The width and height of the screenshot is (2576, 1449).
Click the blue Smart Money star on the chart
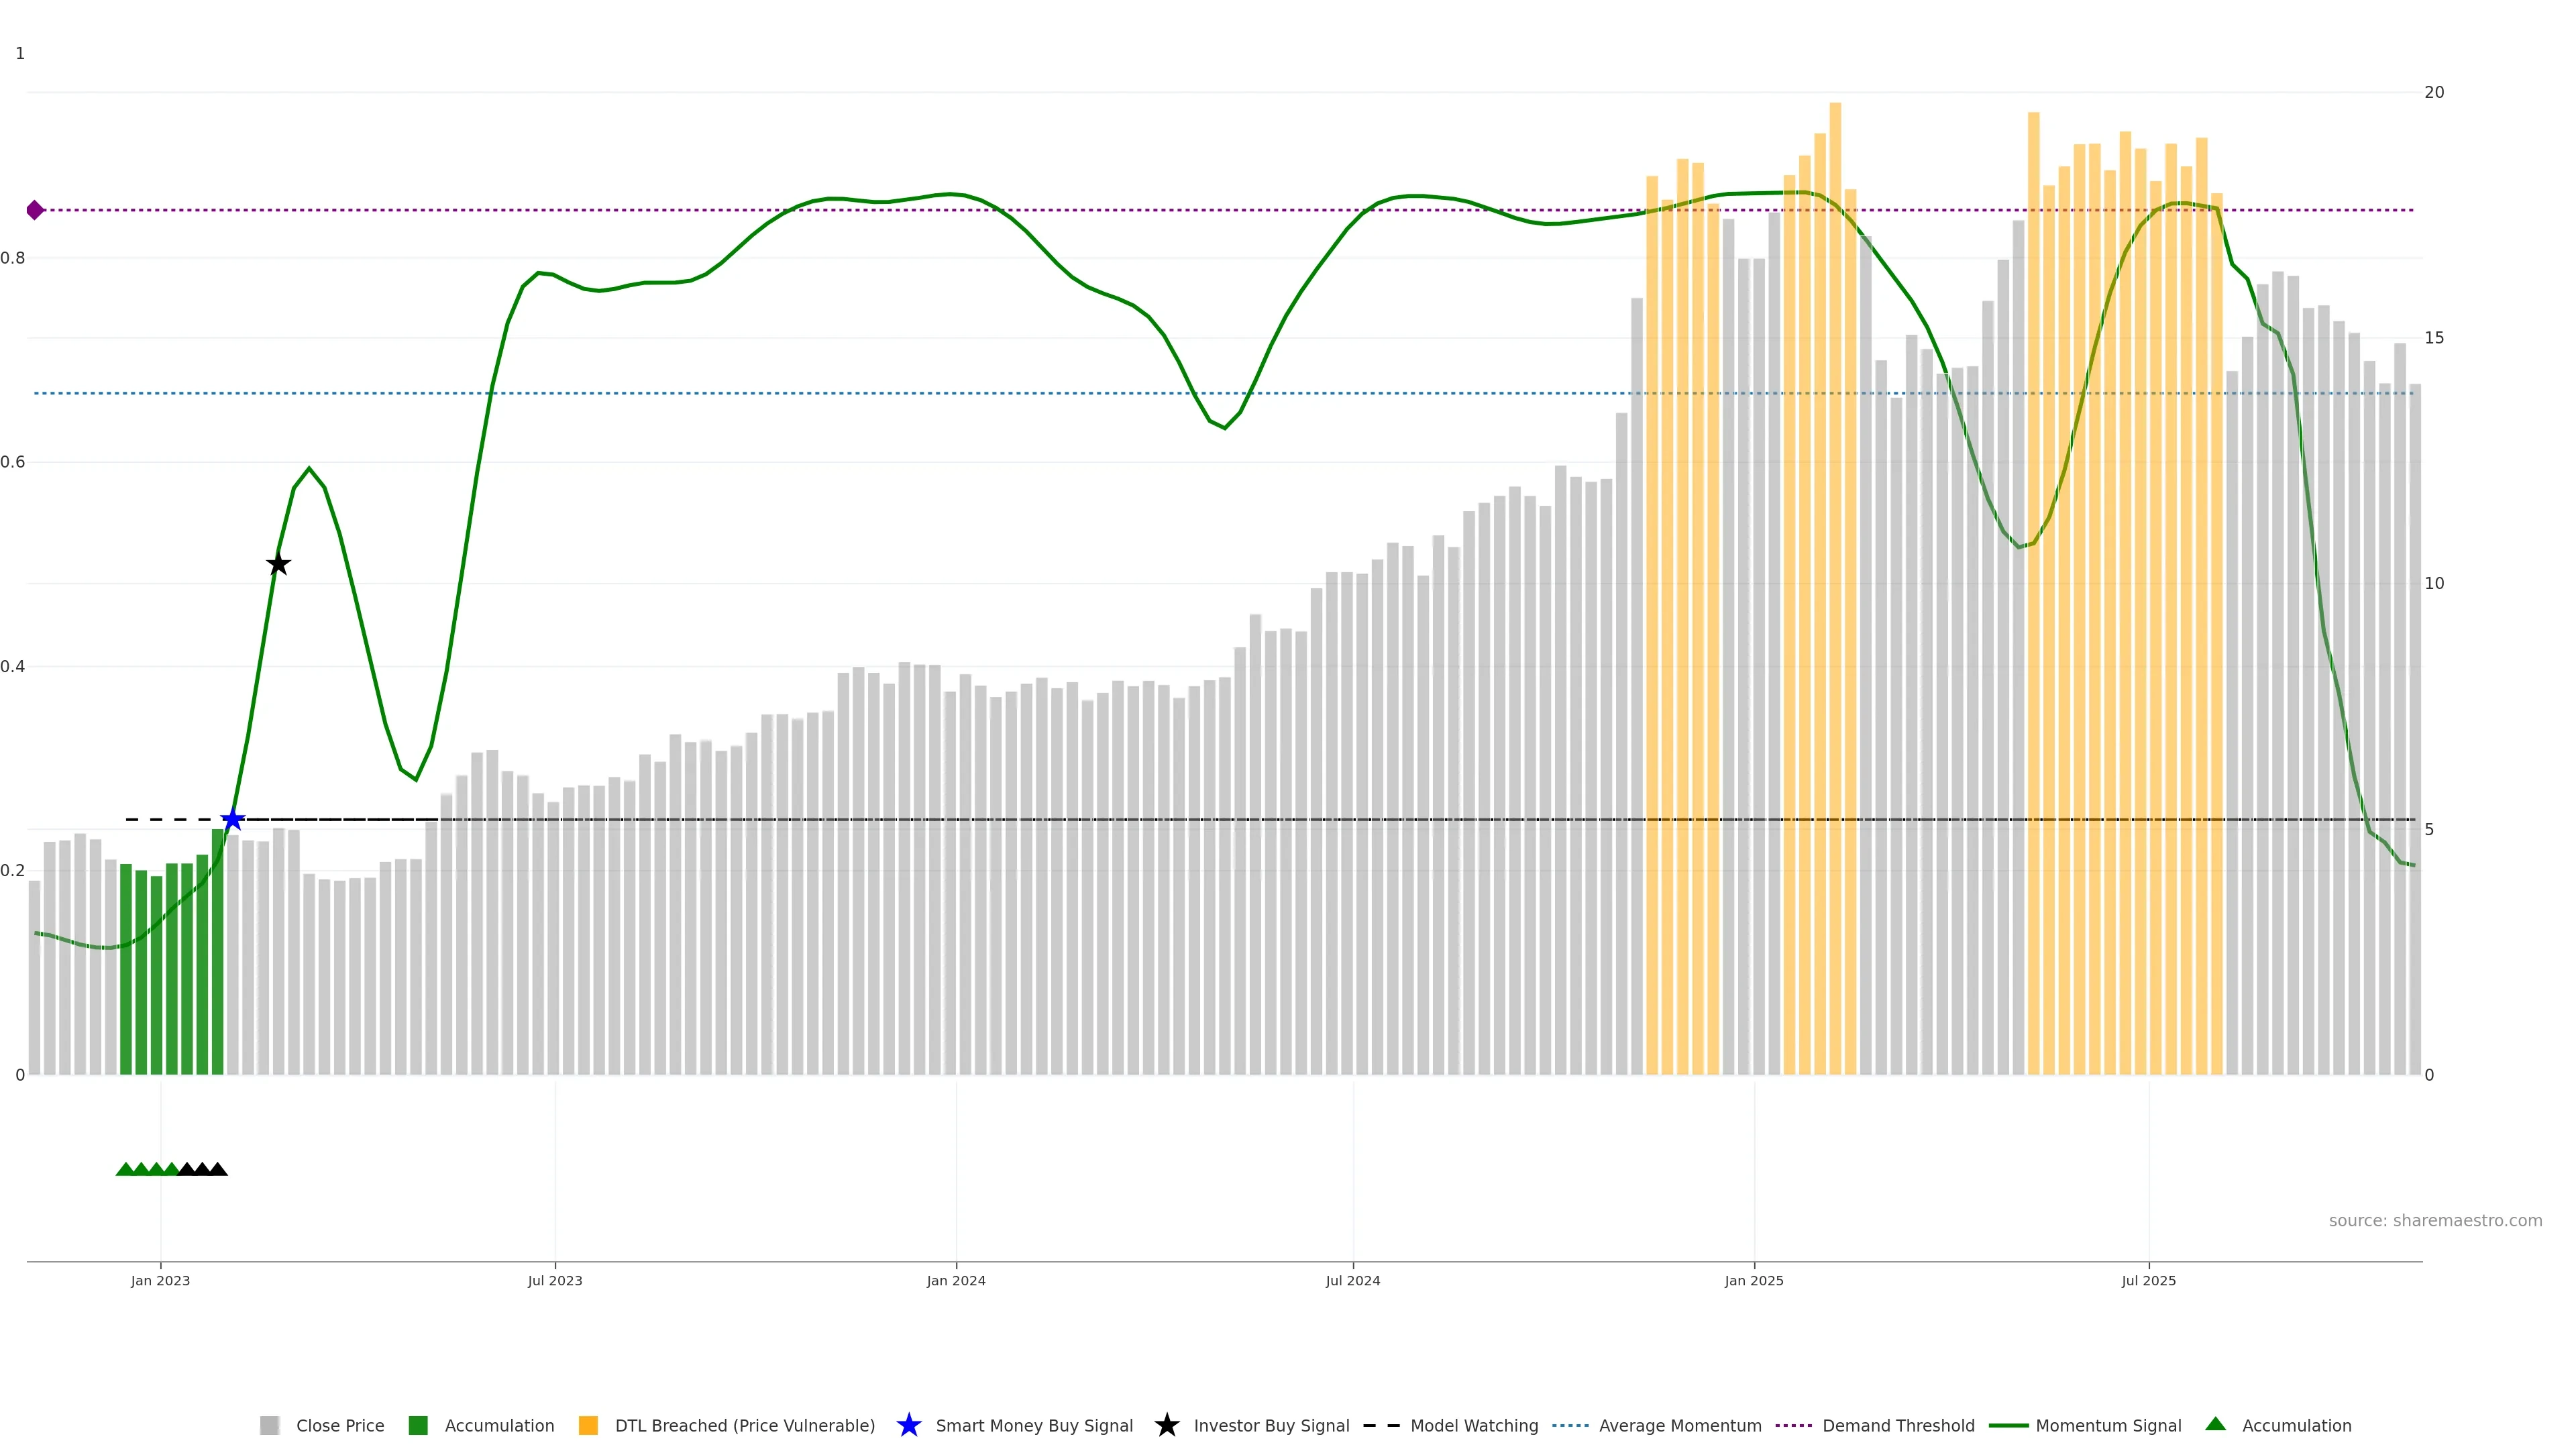coord(232,820)
